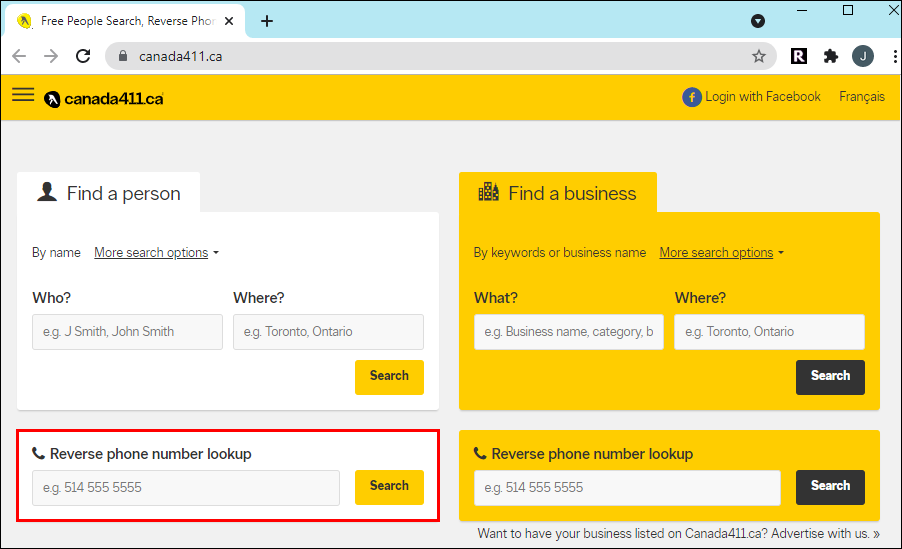Open the Chrome three-dot menu
This screenshot has width=902, height=549.
point(895,56)
